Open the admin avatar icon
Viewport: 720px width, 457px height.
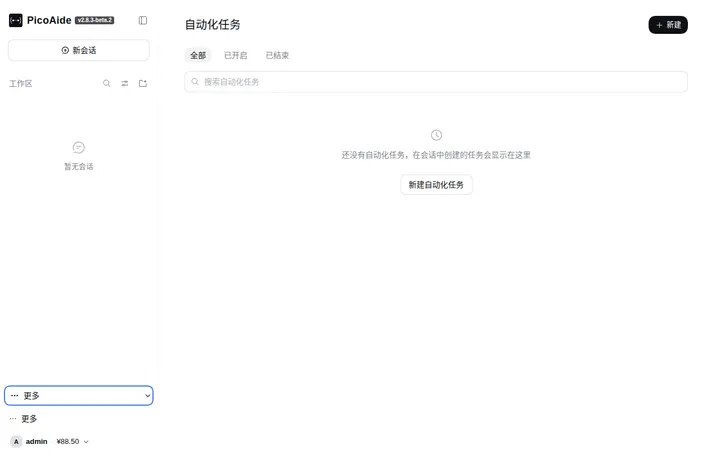pyautogui.click(x=16, y=441)
